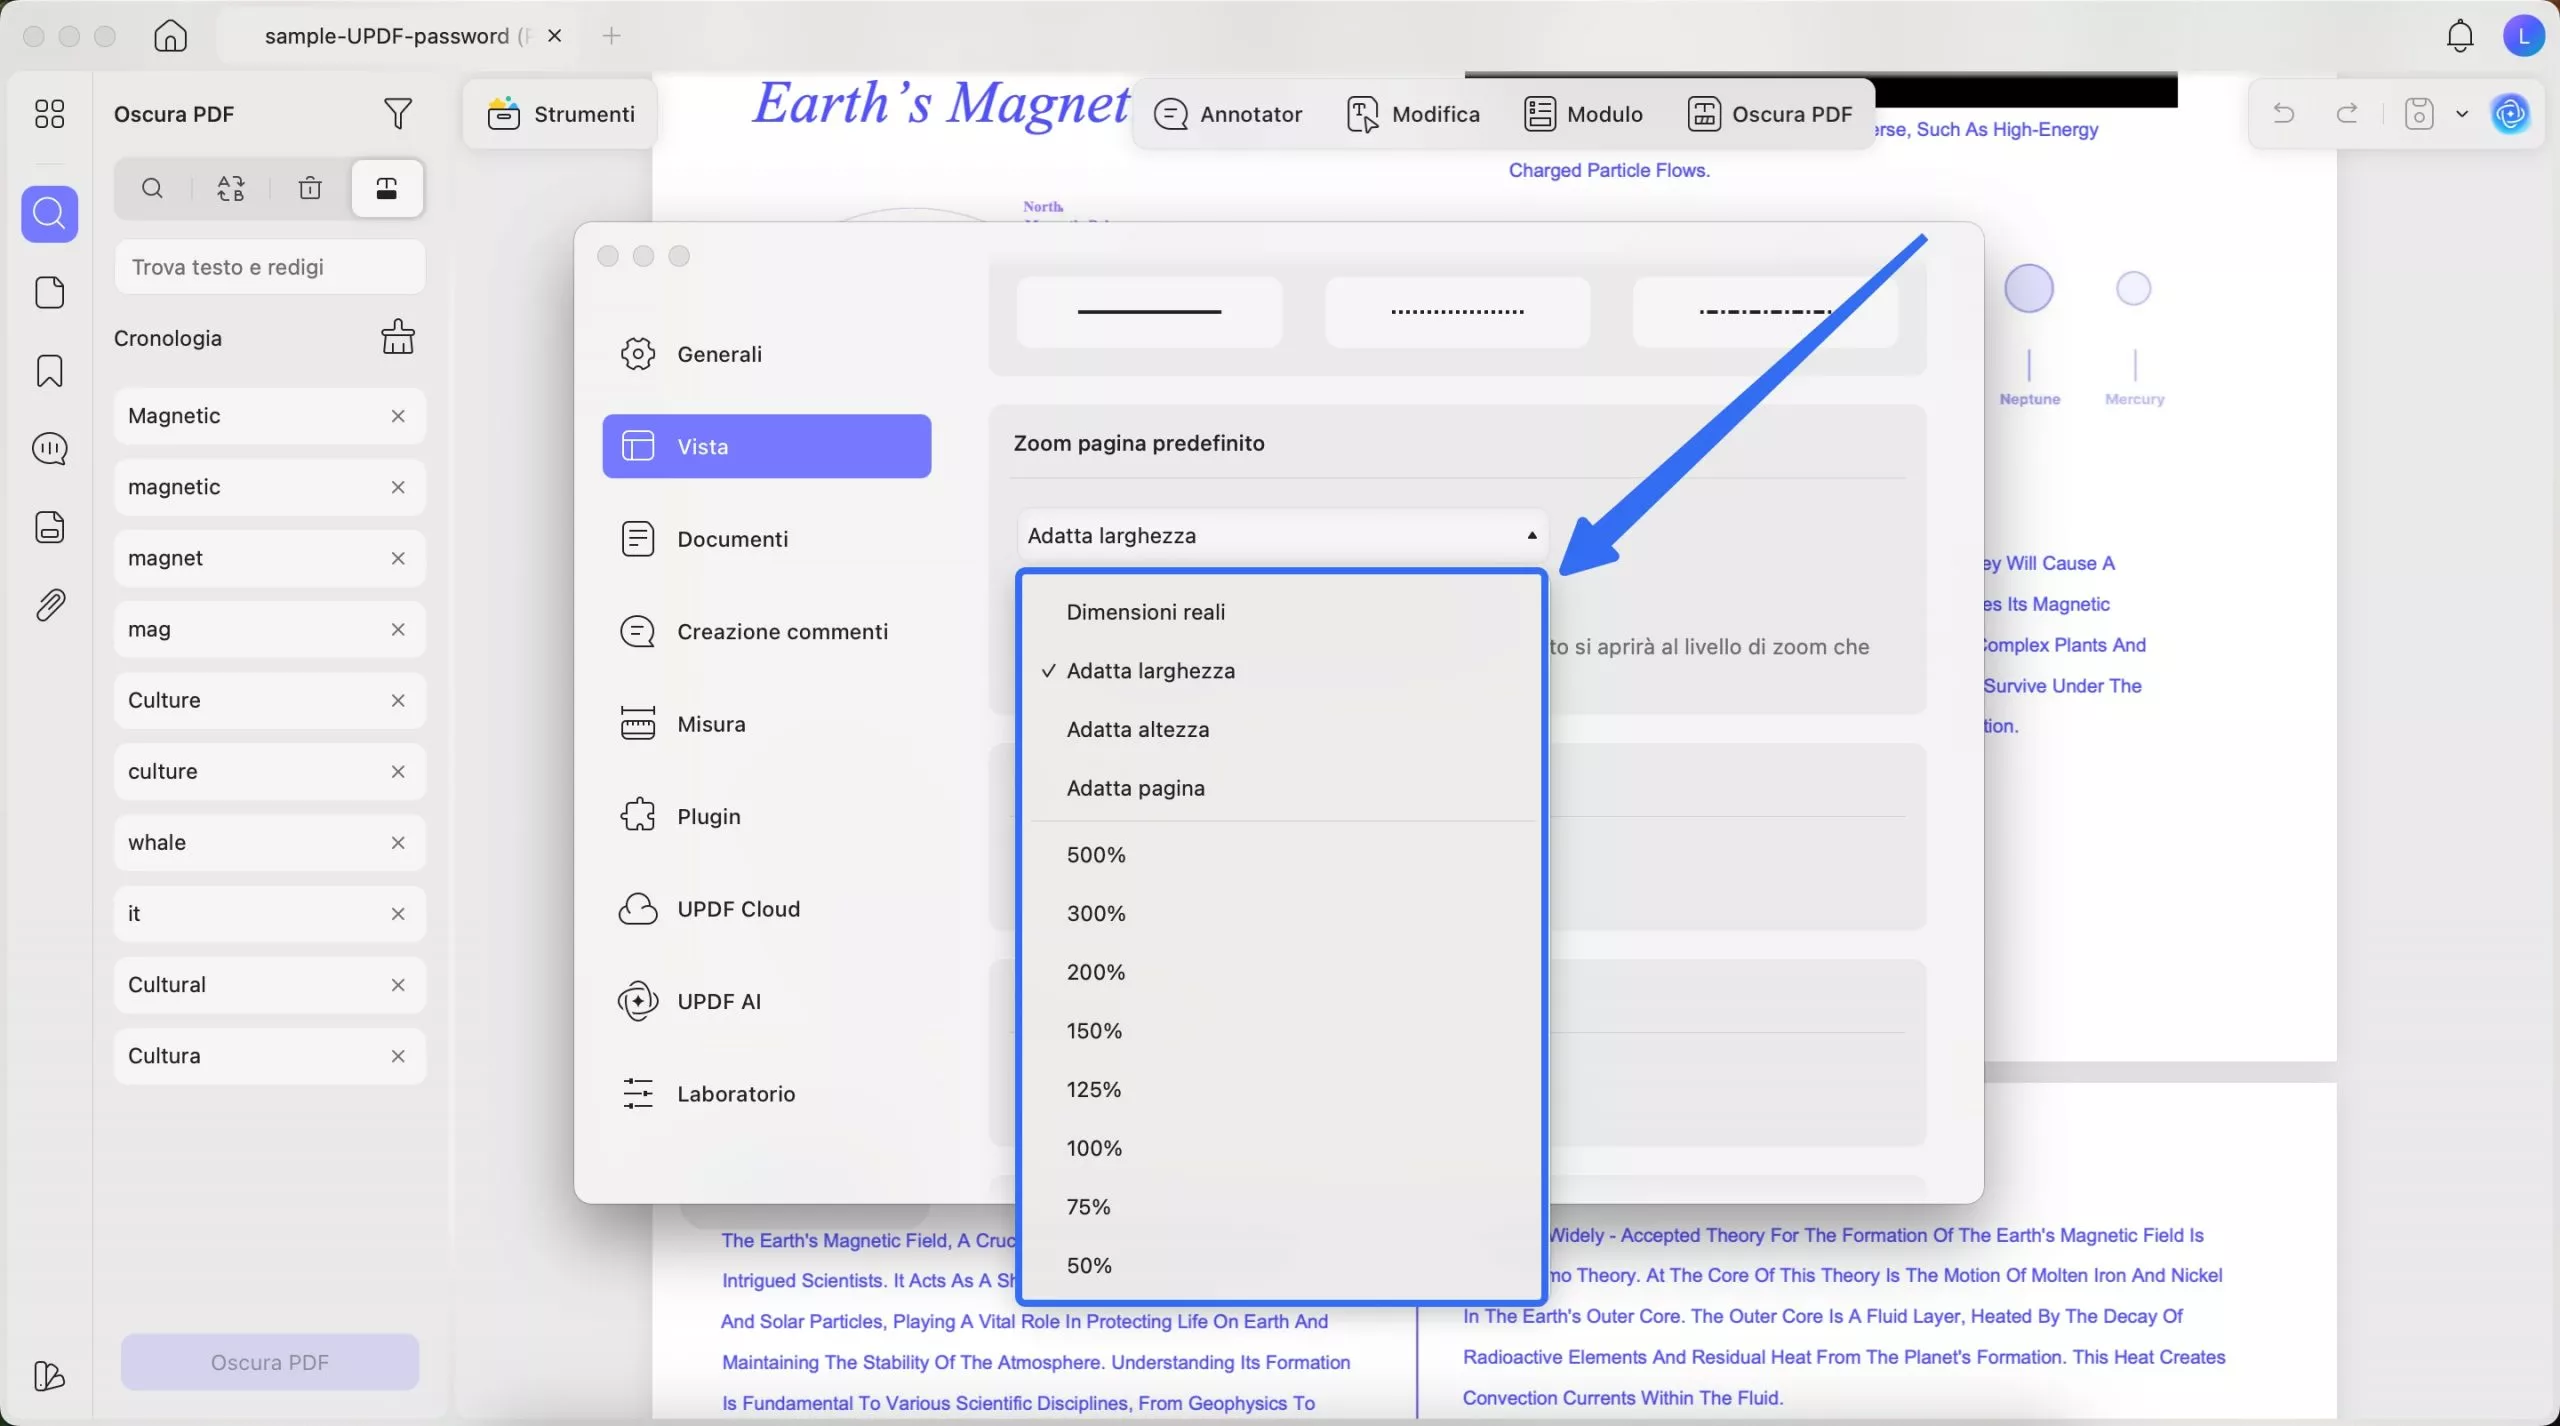Open the UPDF AI assistant icon
This screenshot has height=1426, width=2560.
pyautogui.click(x=2513, y=114)
